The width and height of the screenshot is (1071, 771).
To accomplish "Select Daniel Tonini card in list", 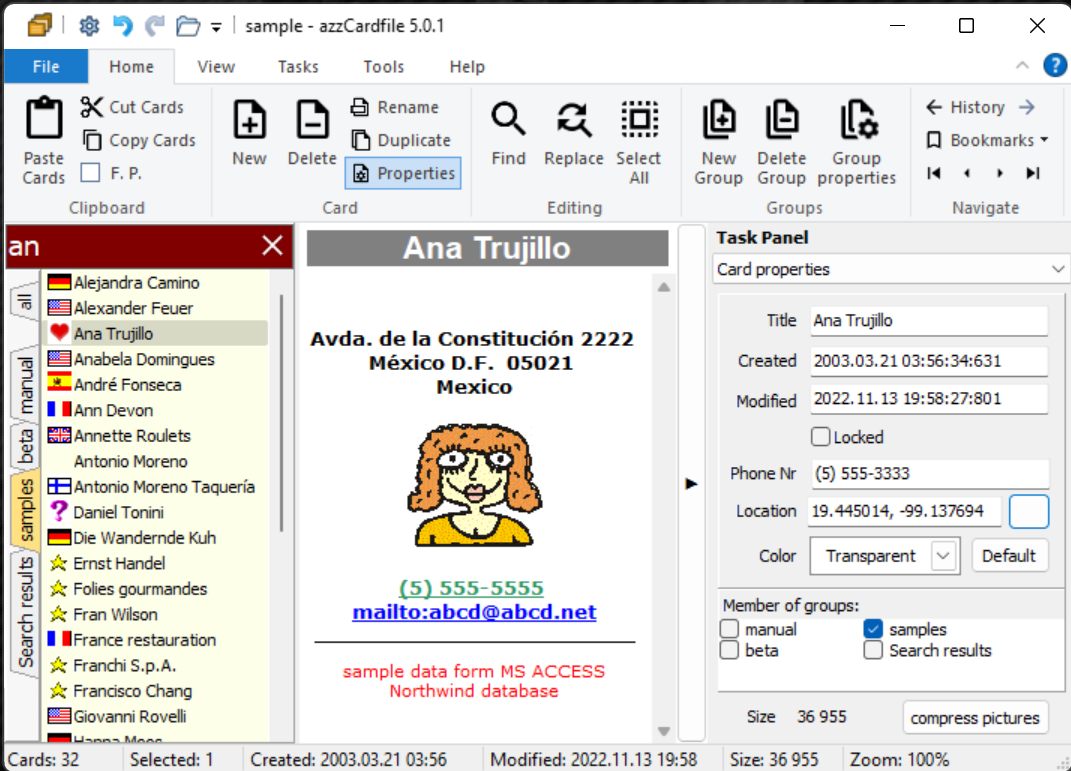I will click(x=157, y=512).
